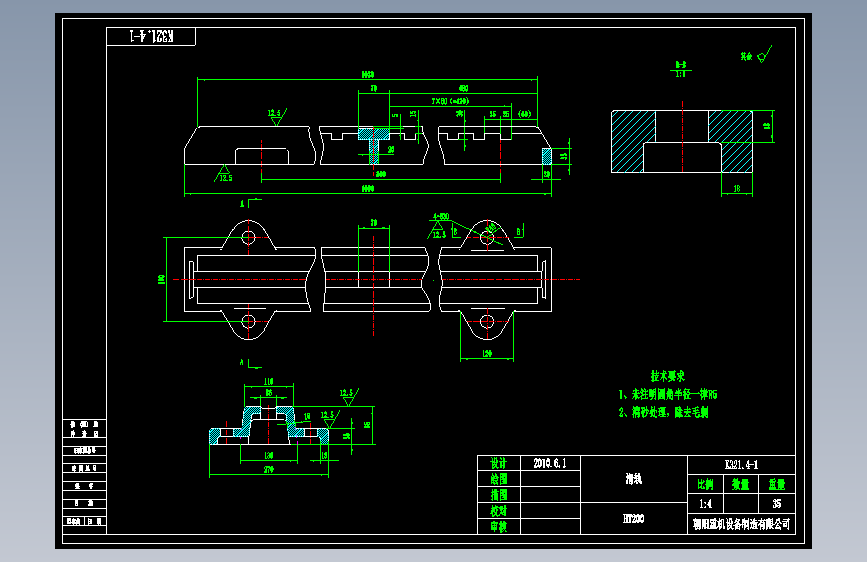
Task: Click the '绘图' row label
Action: [498, 478]
